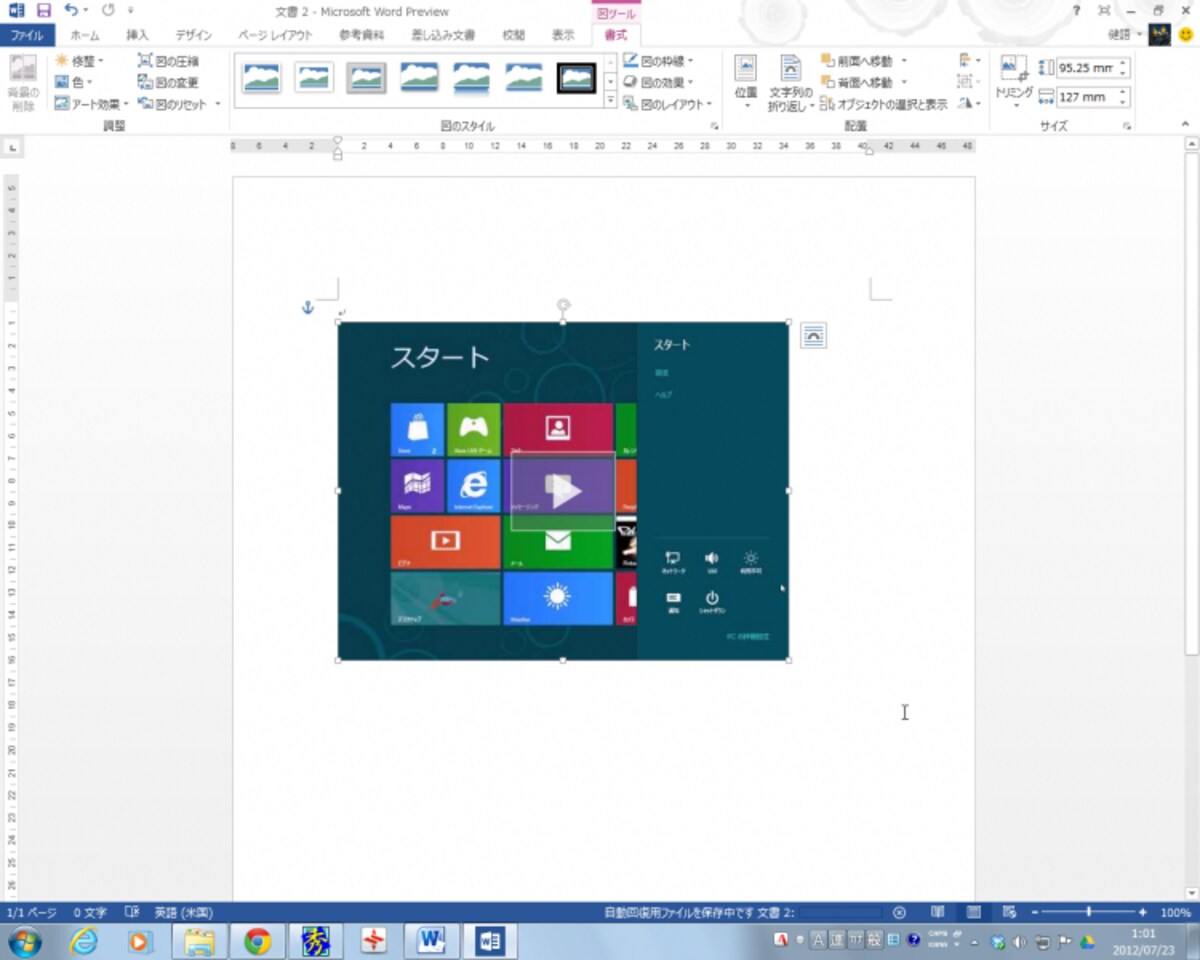The image size is (1200, 960).
Task: Switch to the print layout view button in the status bar
Action: (973, 912)
